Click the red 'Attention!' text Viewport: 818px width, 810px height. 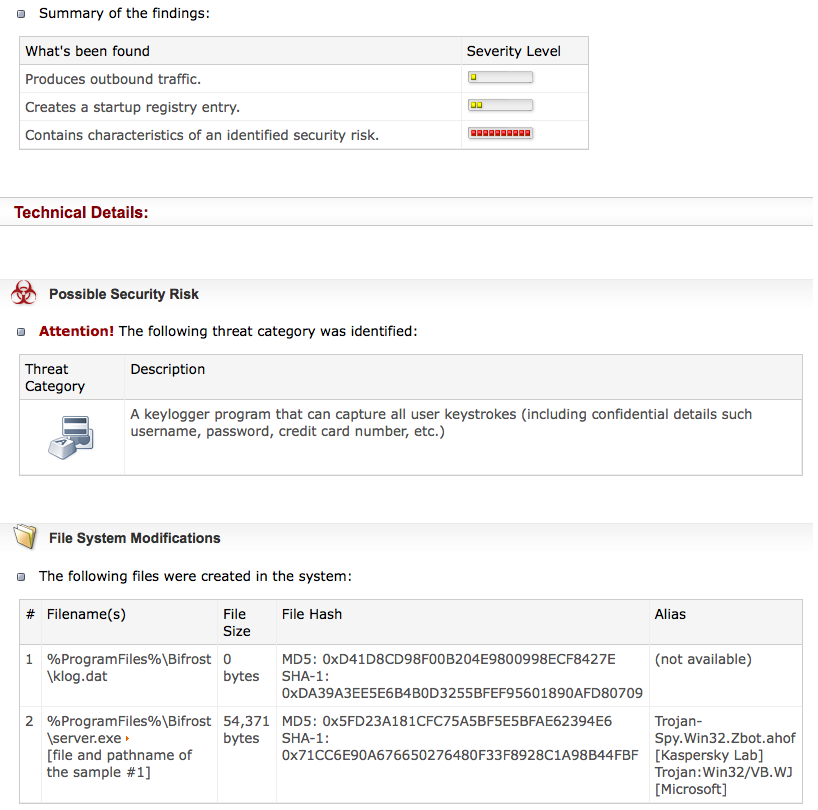(x=76, y=331)
